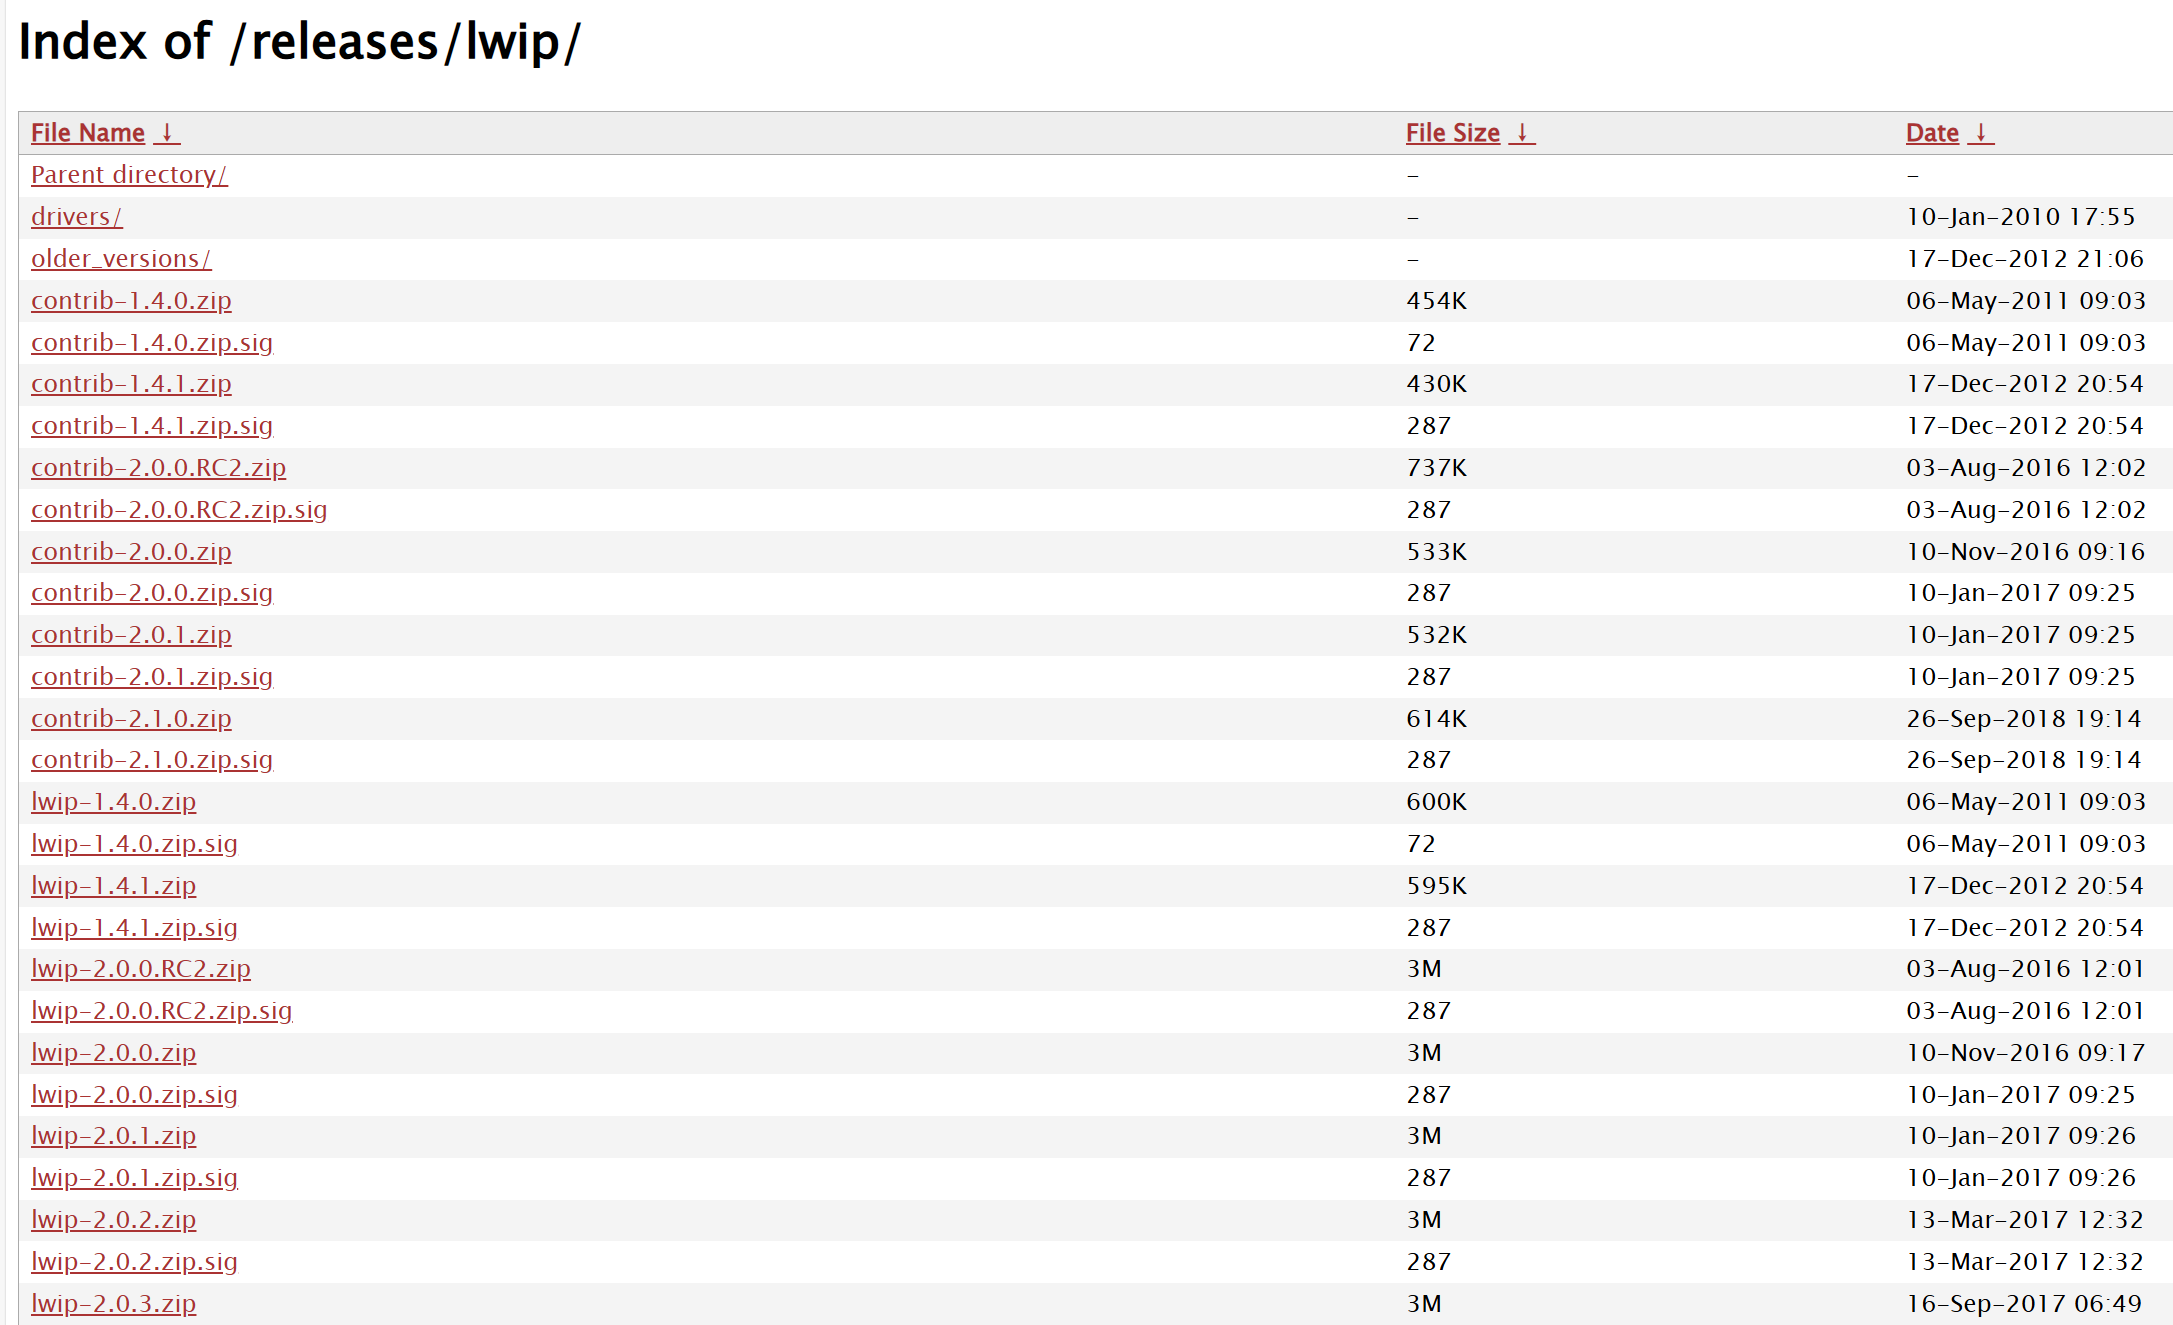2173x1325 pixels.
Task: Go to Parent directory
Action: click(129, 175)
